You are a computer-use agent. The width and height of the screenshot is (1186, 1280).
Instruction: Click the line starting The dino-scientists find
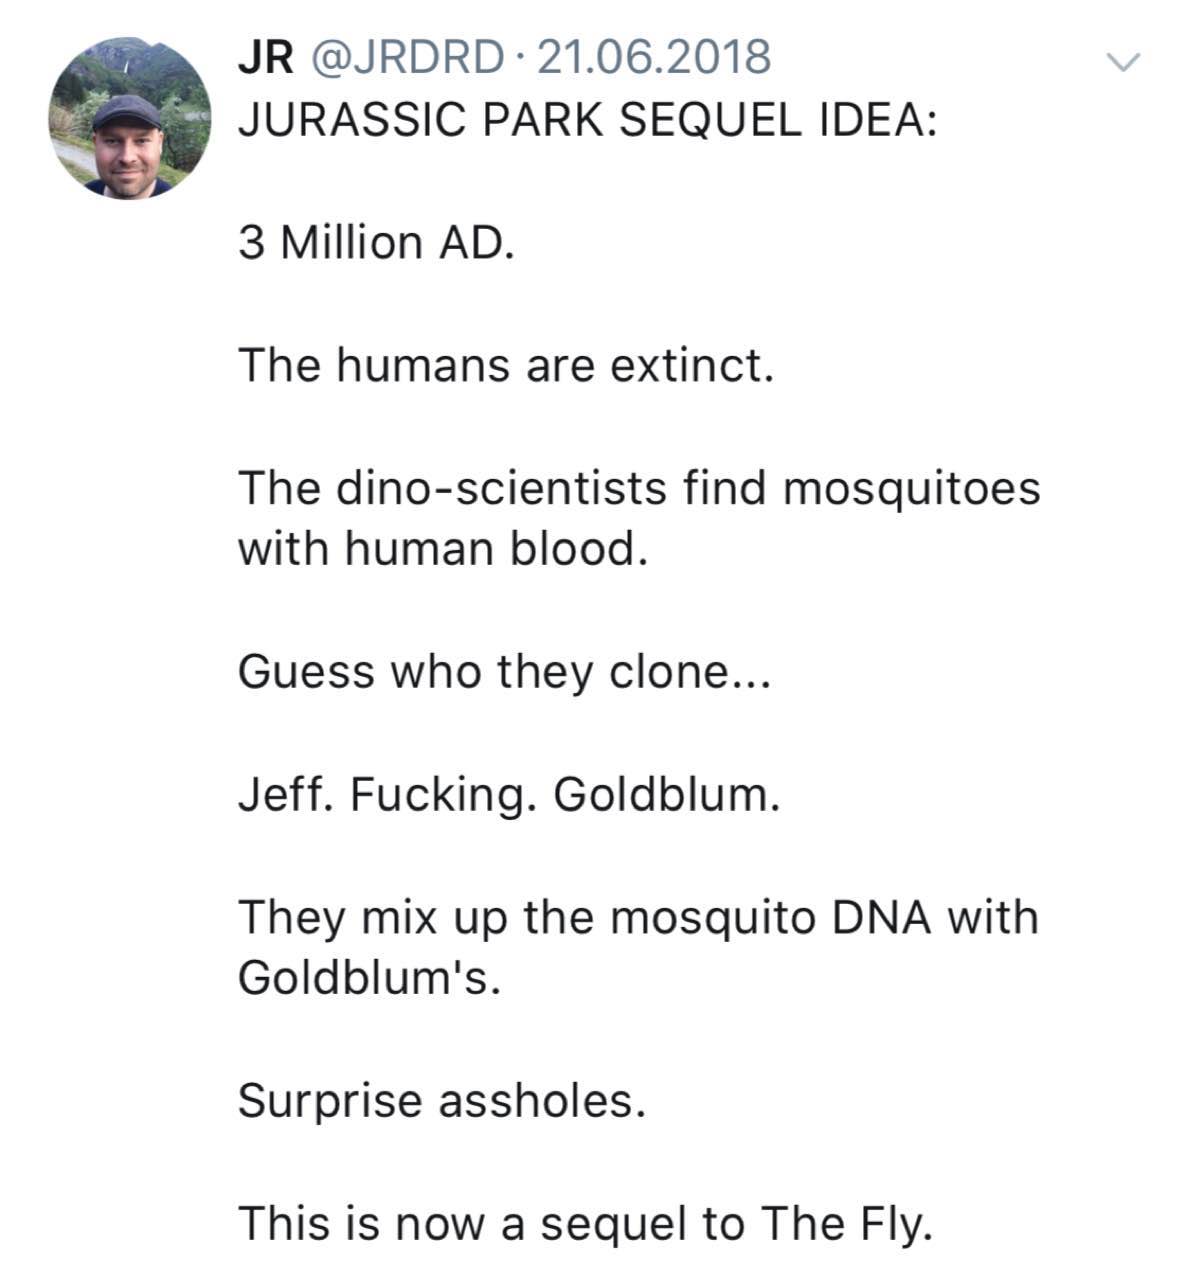(x=640, y=488)
